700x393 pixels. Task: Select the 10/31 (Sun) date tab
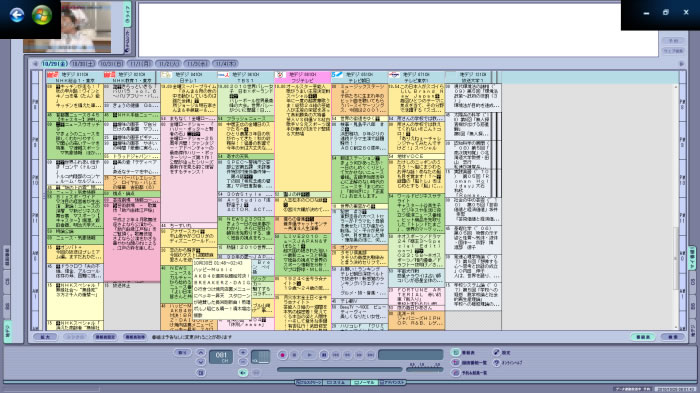(111, 64)
